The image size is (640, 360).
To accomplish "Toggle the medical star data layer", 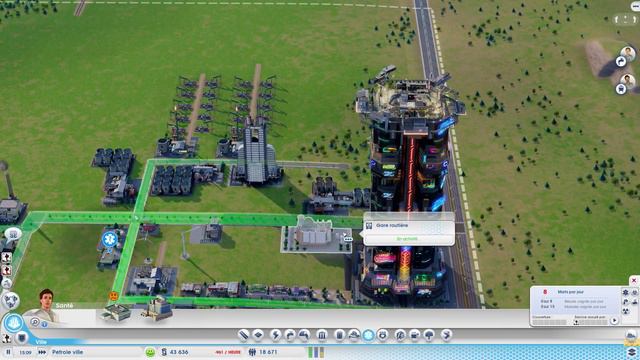I will (626, 292).
